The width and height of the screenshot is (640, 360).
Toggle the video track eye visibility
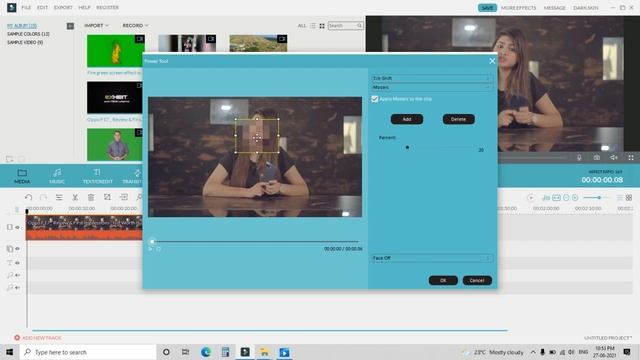[18, 227]
